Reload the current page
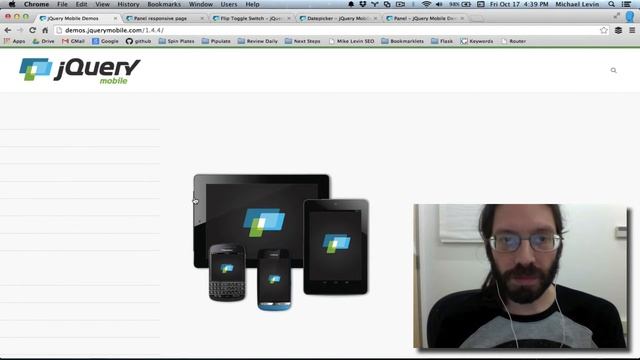Image resolution: width=640 pixels, height=360 pixels. tap(32, 30)
